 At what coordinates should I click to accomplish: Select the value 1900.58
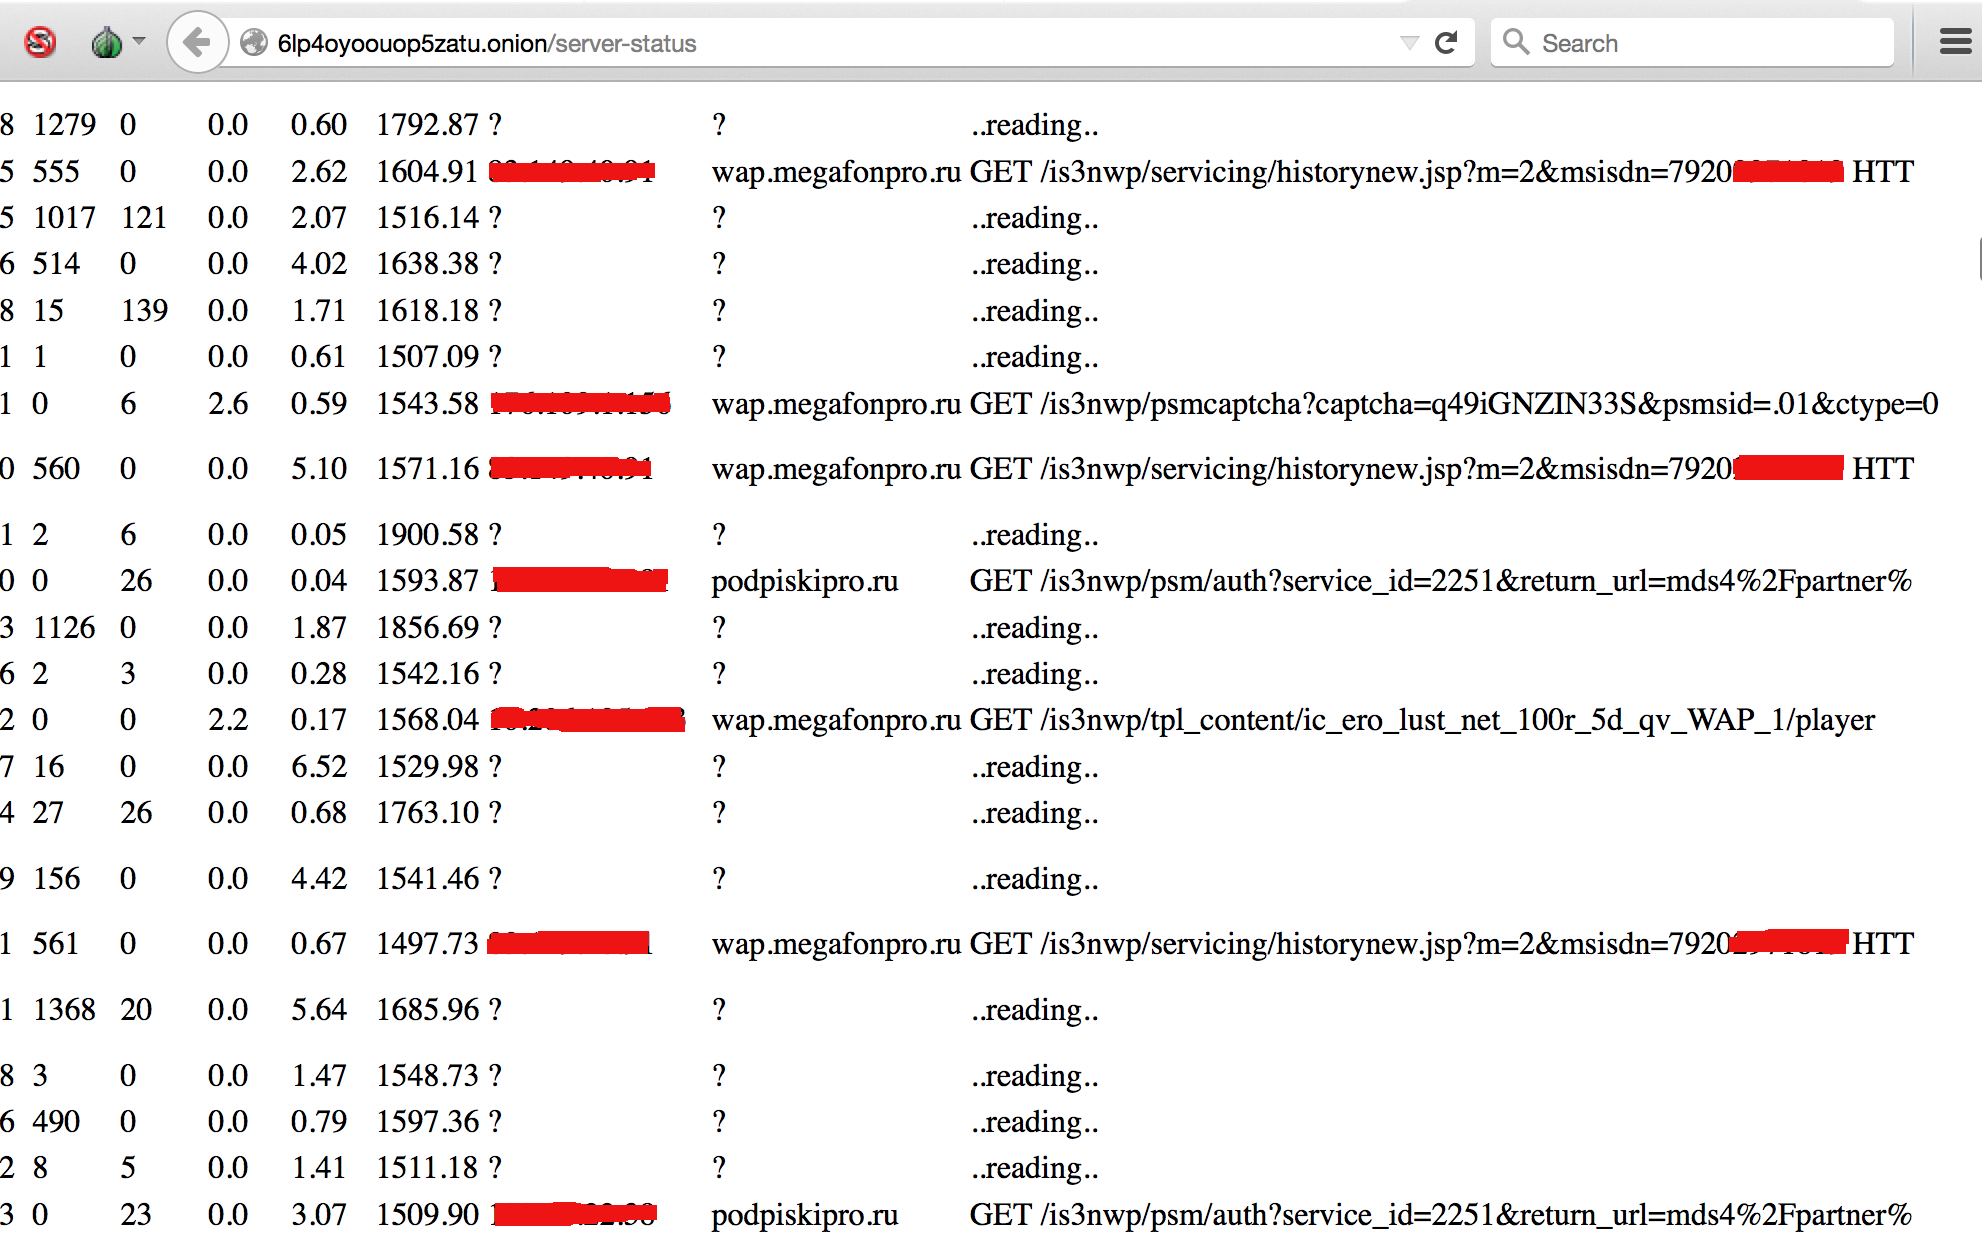tap(427, 535)
